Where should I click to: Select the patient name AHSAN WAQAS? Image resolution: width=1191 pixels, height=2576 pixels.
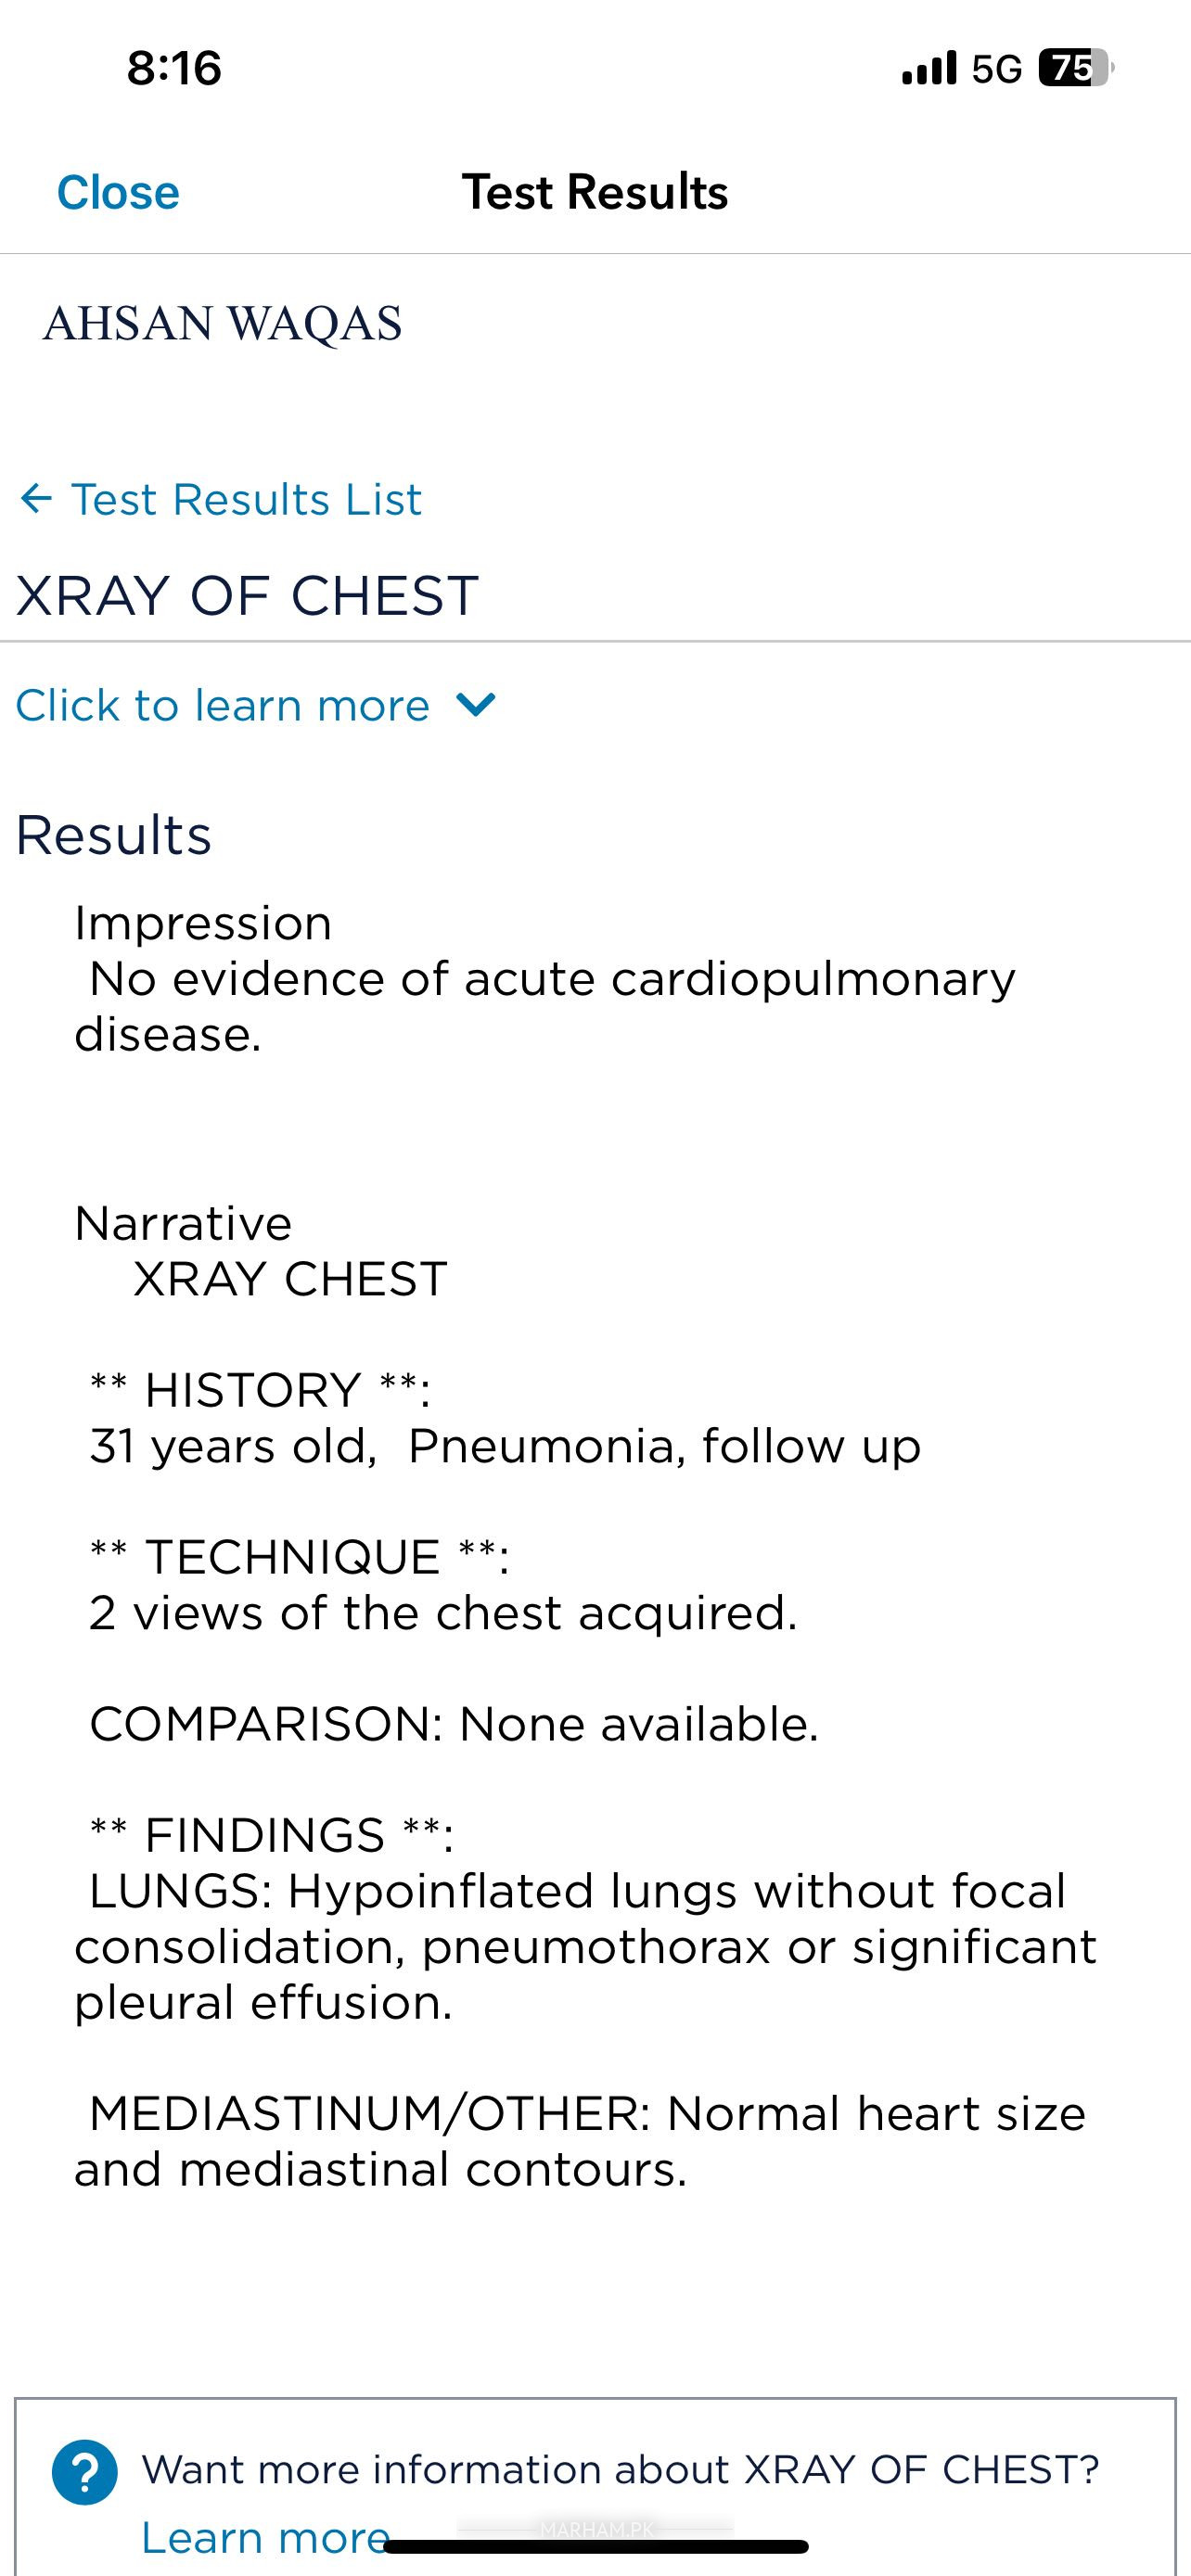(x=222, y=324)
